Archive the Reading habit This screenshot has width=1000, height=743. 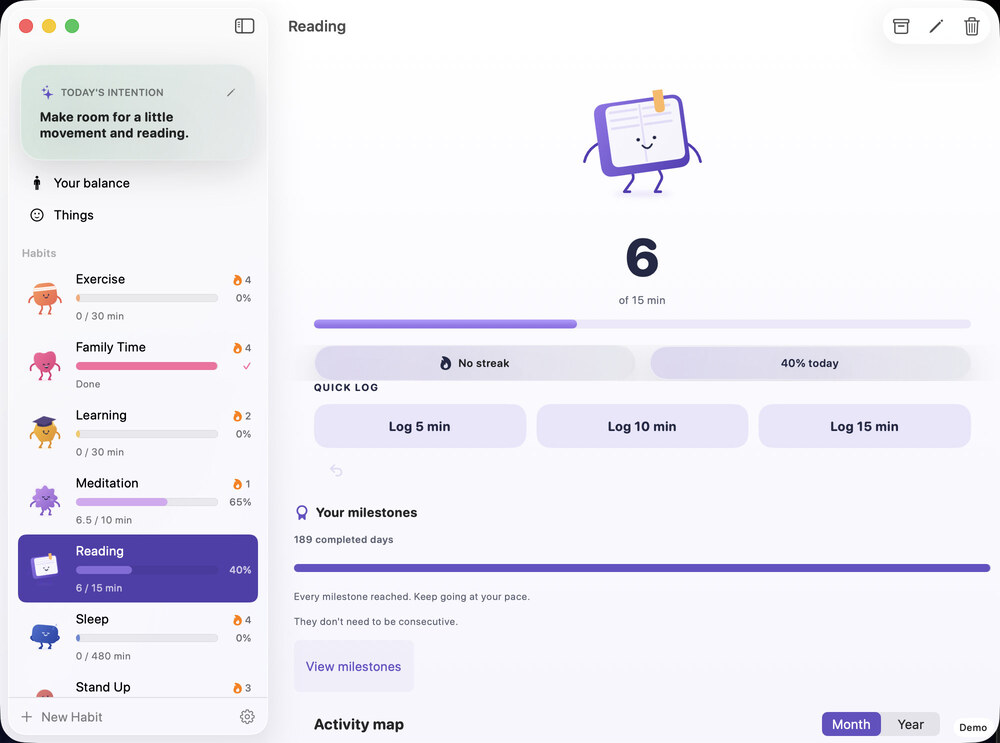(901, 26)
